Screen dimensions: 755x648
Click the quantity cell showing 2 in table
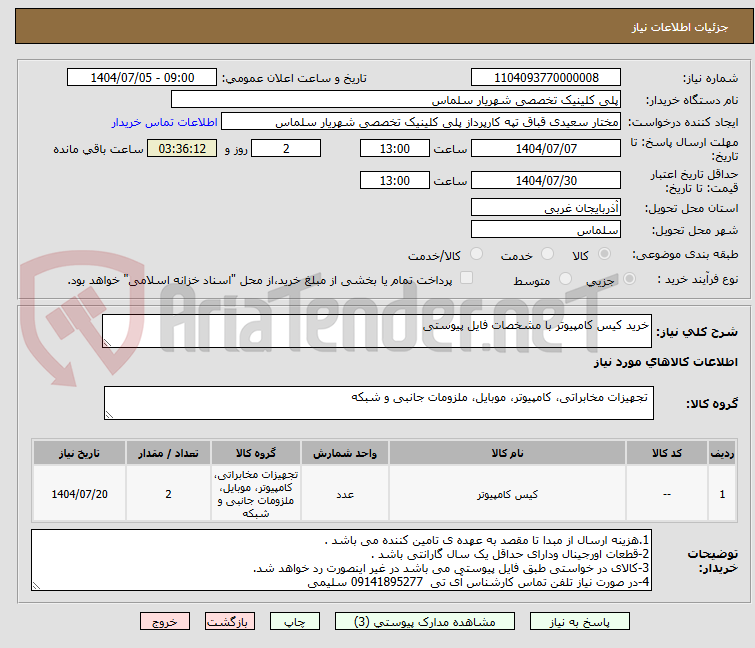point(168,494)
